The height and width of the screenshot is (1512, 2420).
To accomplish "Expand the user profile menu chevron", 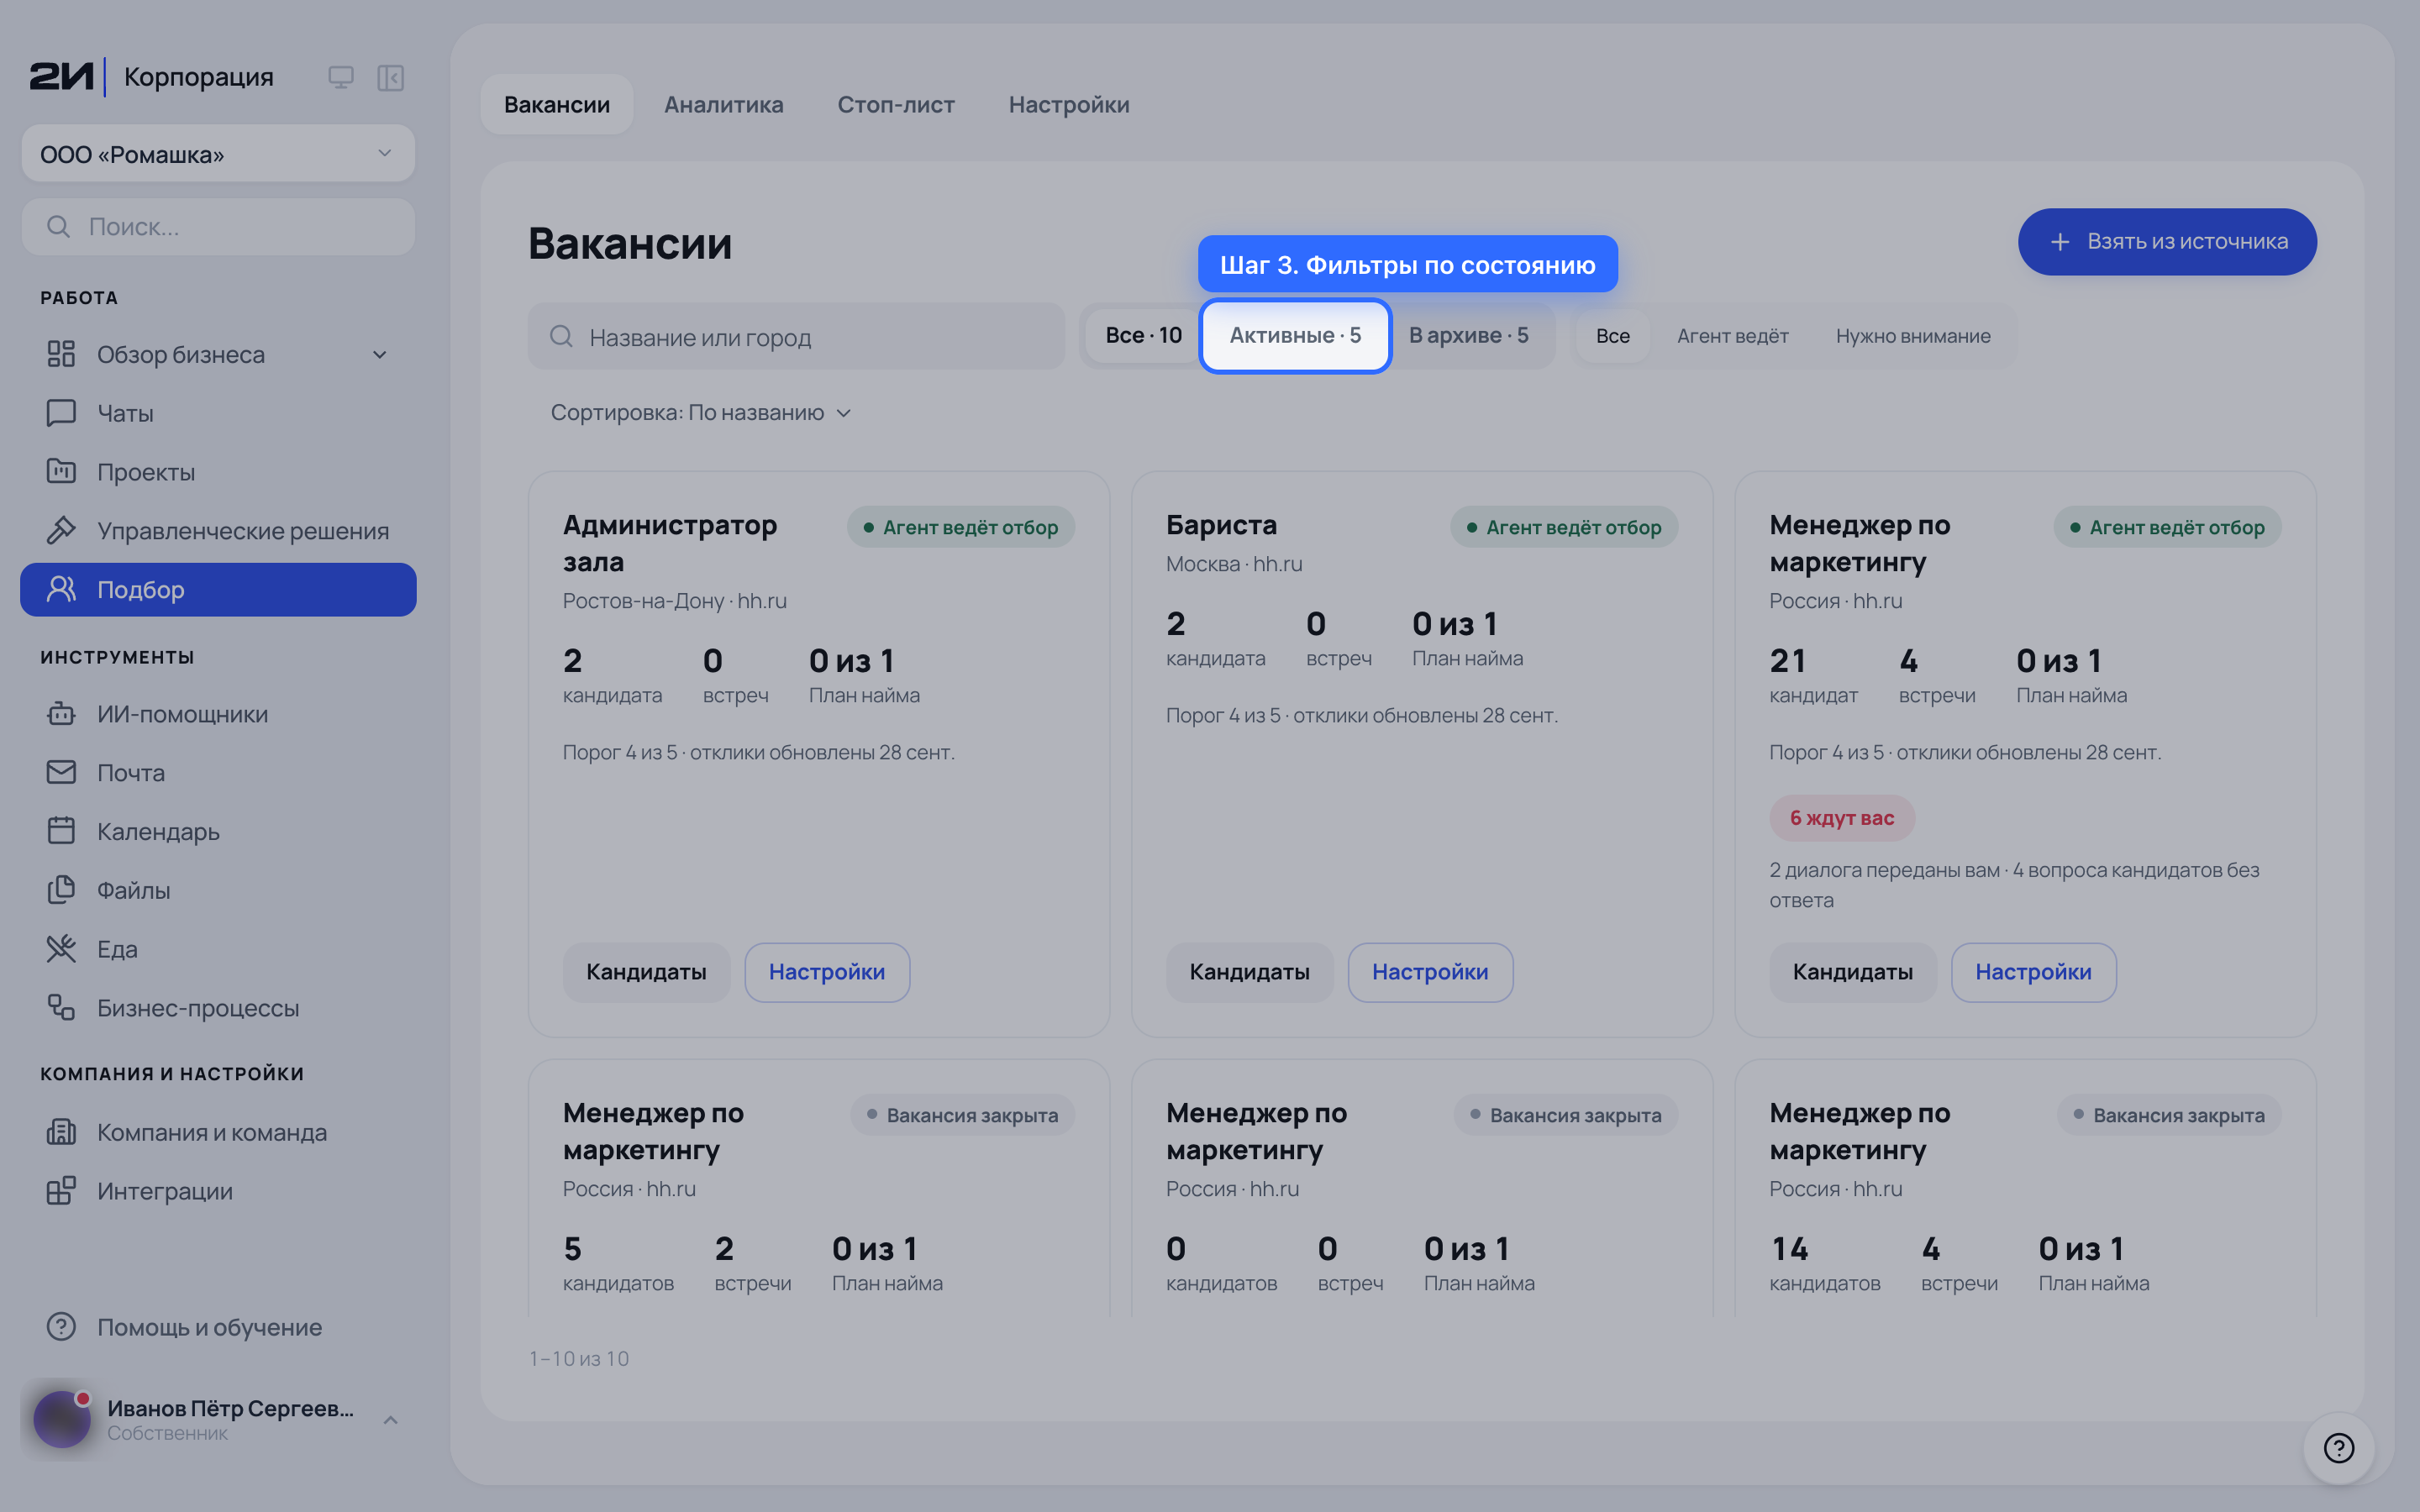I will pyautogui.click(x=391, y=1419).
